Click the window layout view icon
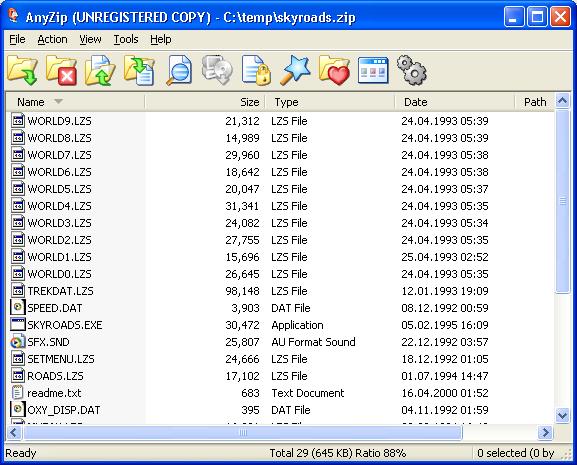Viewport: 577px width, 465px height. 373,70
